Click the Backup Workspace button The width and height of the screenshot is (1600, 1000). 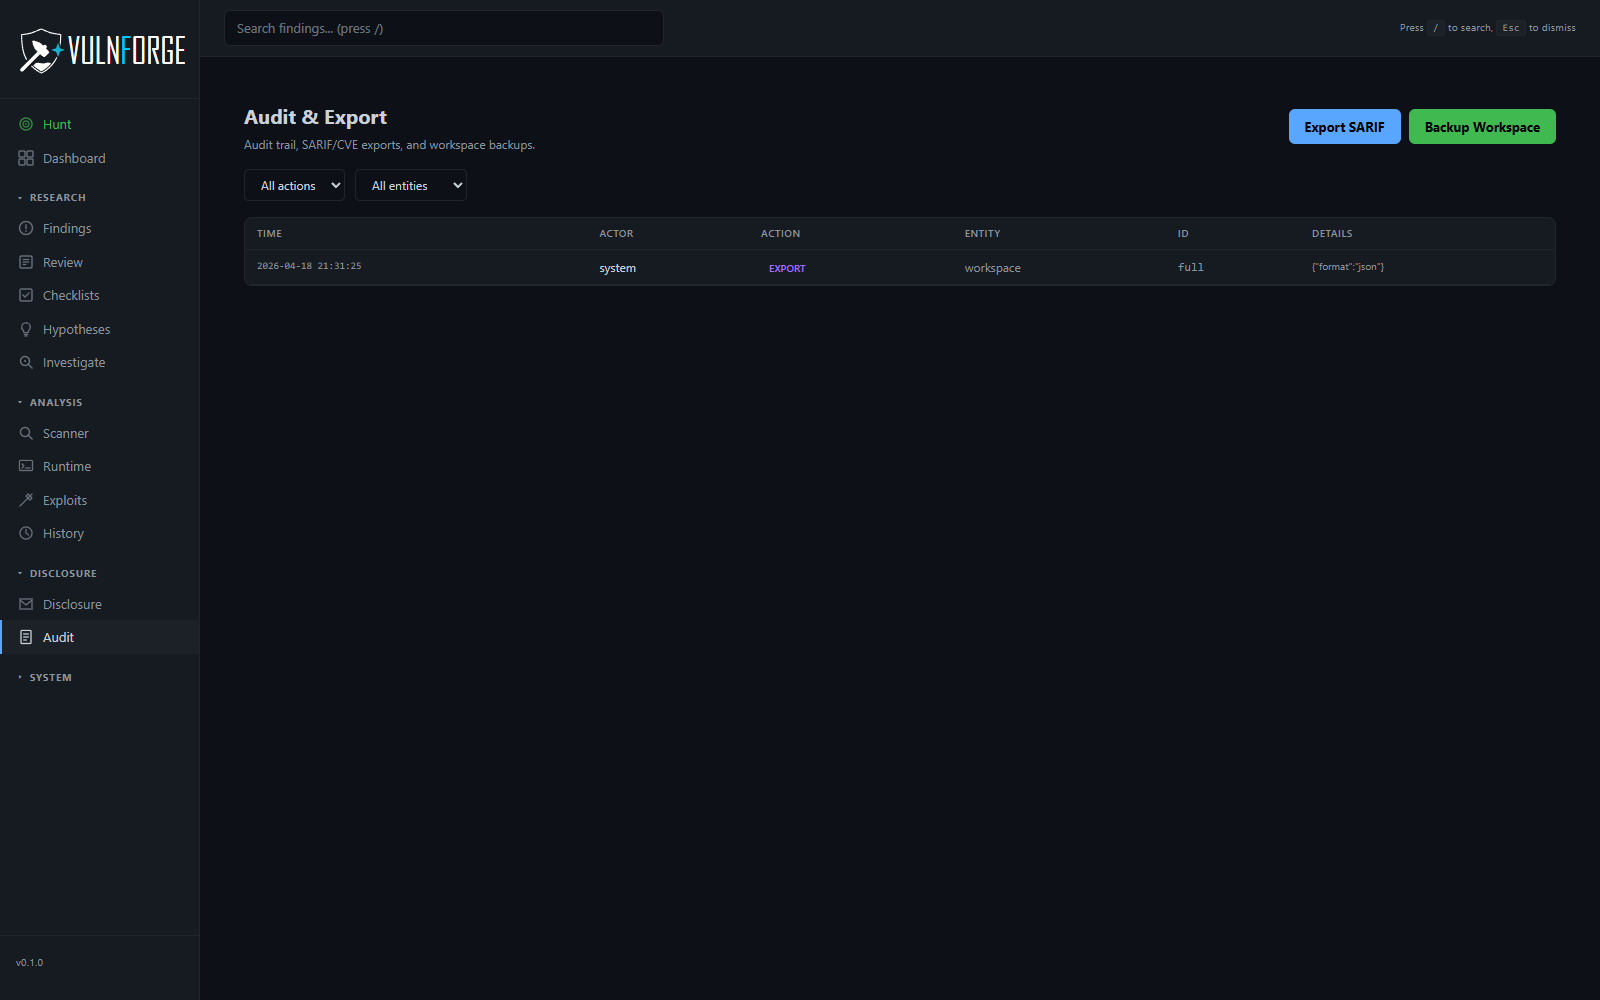[x=1481, y=126]
